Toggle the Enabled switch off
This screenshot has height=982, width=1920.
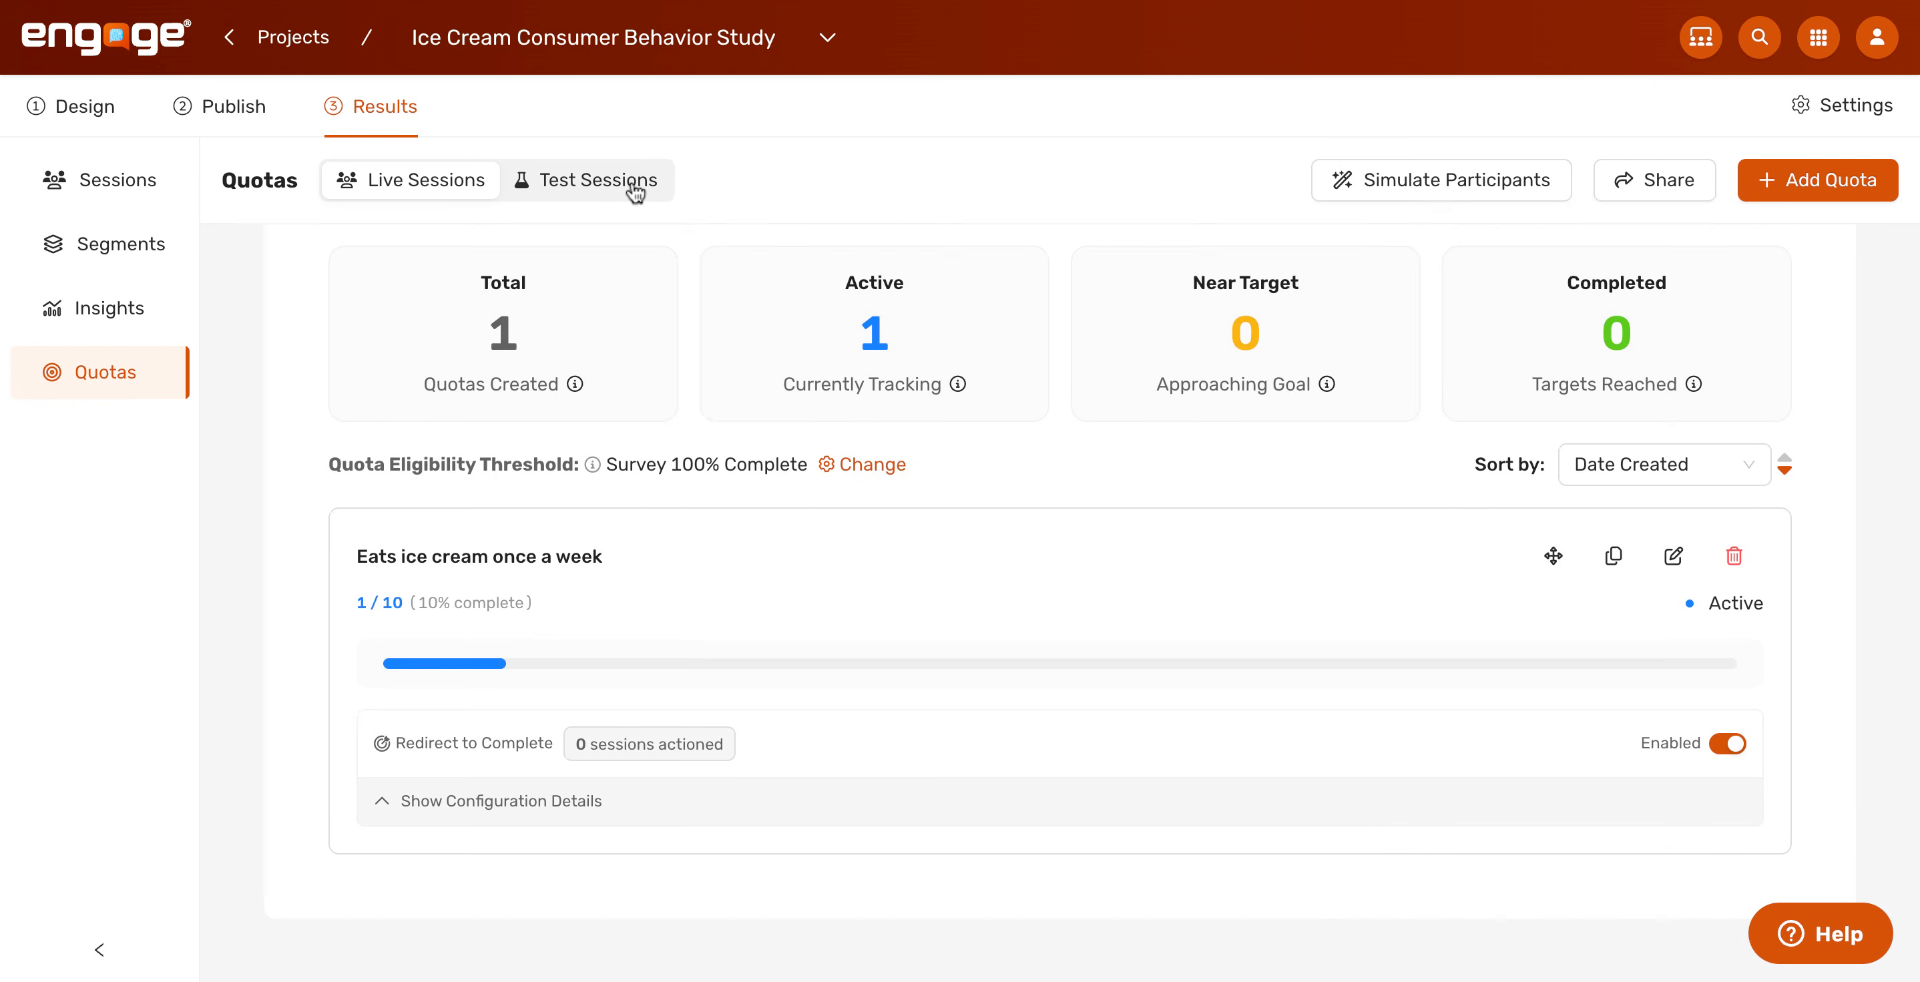[1727, 744]
